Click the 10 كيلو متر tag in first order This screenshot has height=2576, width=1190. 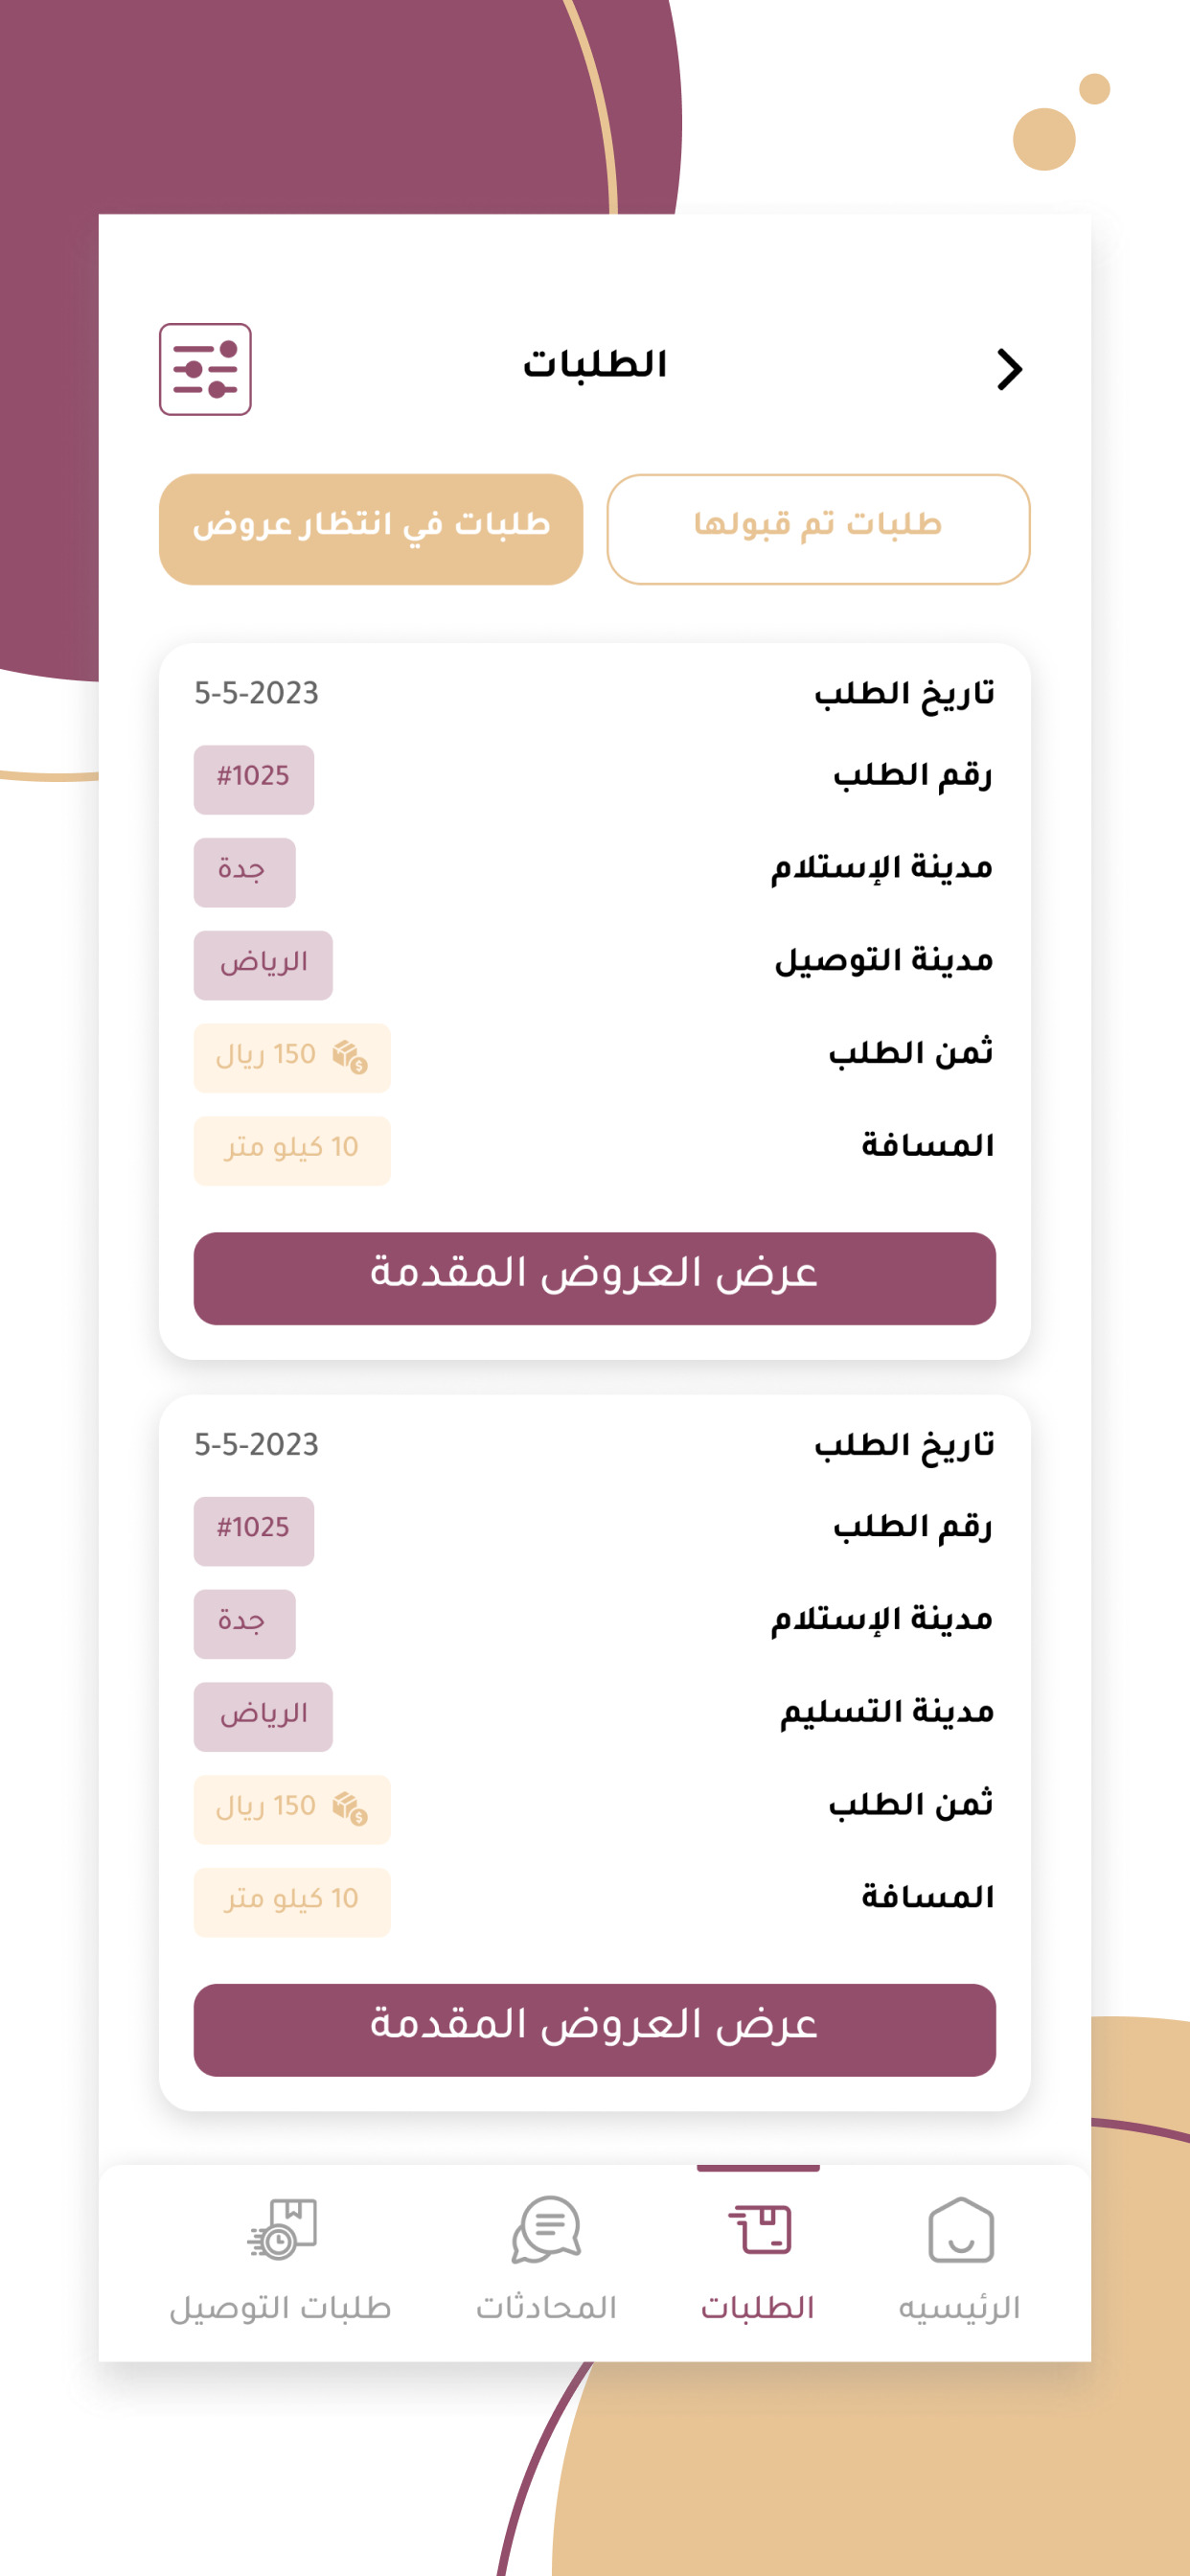(291, 1150)
